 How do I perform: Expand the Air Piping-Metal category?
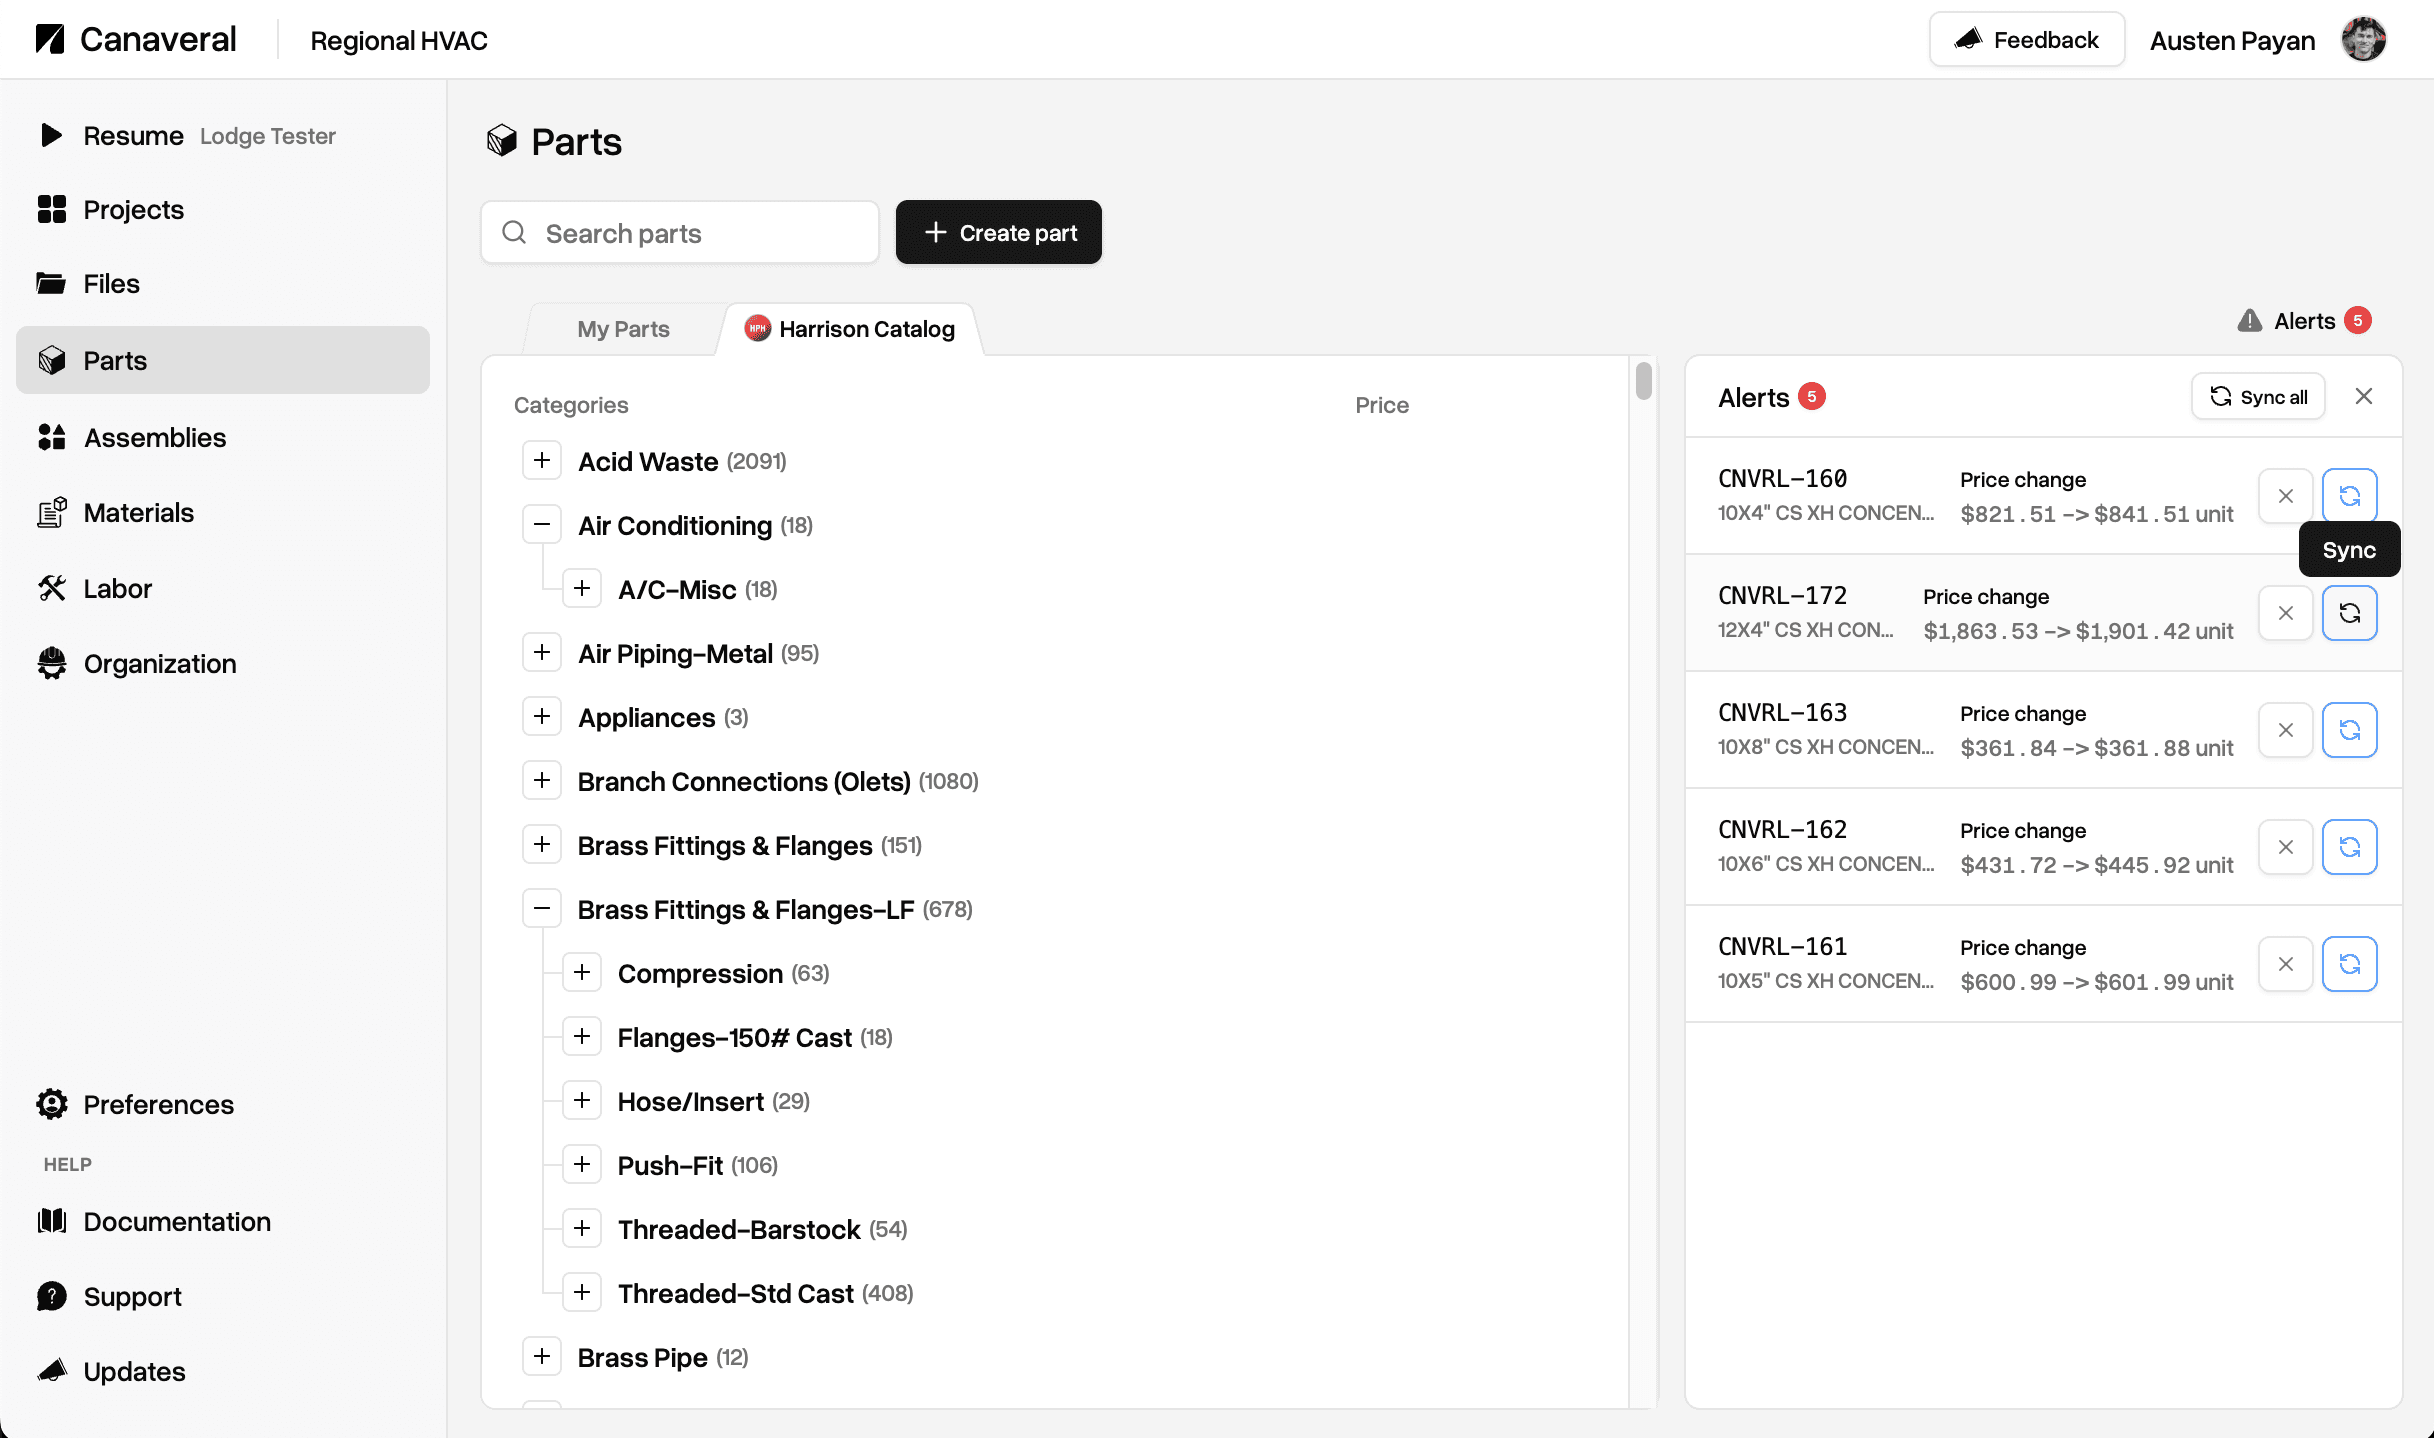pyautogui.click(x=542, y=653)
